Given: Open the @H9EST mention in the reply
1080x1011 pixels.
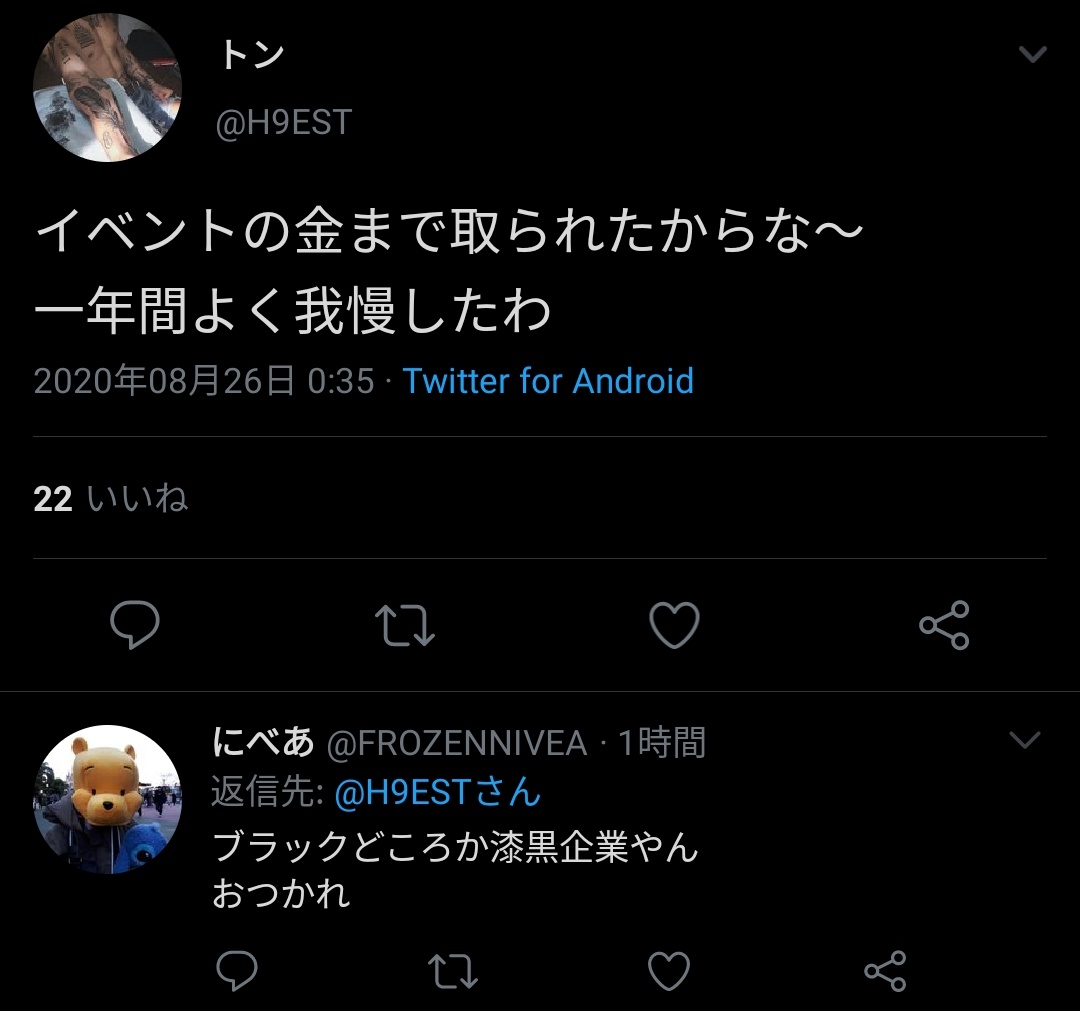Looking at the screenshot, I should tap(438, 792).
